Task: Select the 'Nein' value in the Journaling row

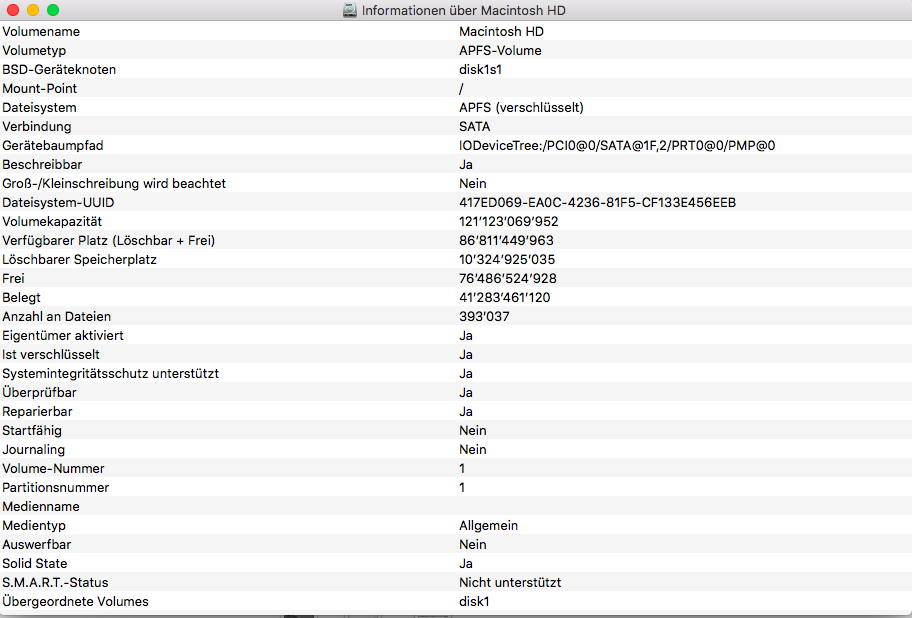Action: [472, 449]
